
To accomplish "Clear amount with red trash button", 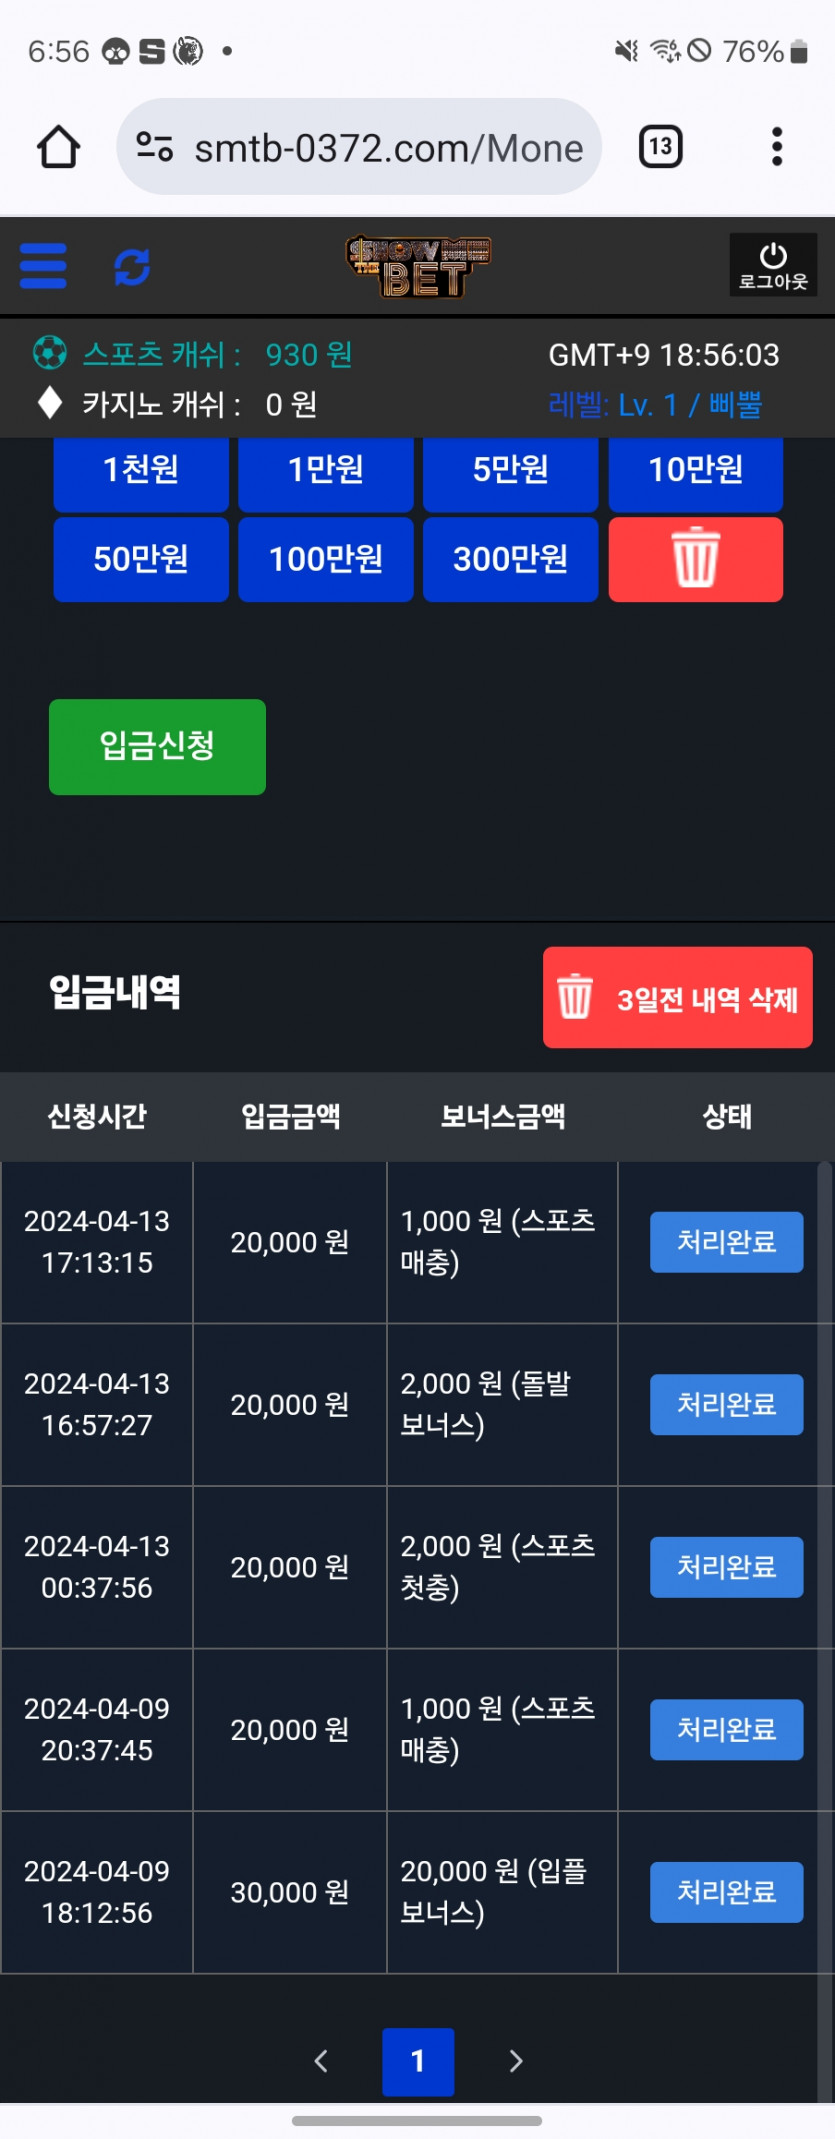I will (695, 559).
